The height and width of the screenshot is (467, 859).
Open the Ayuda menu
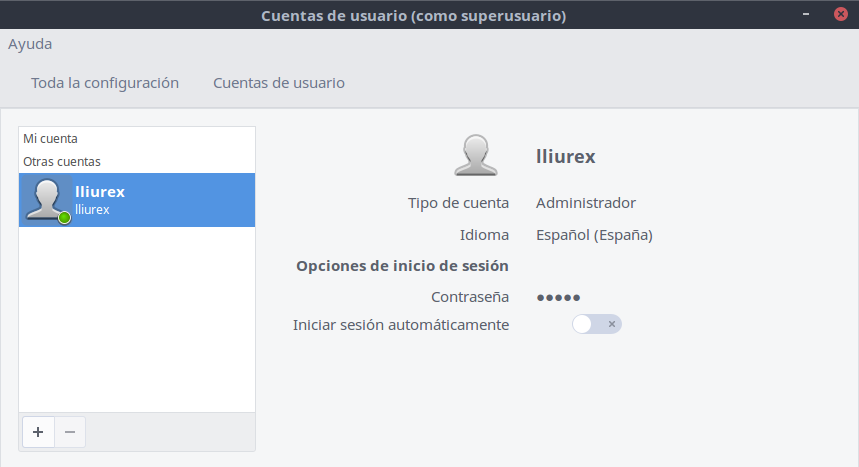[x=30, y=44]
